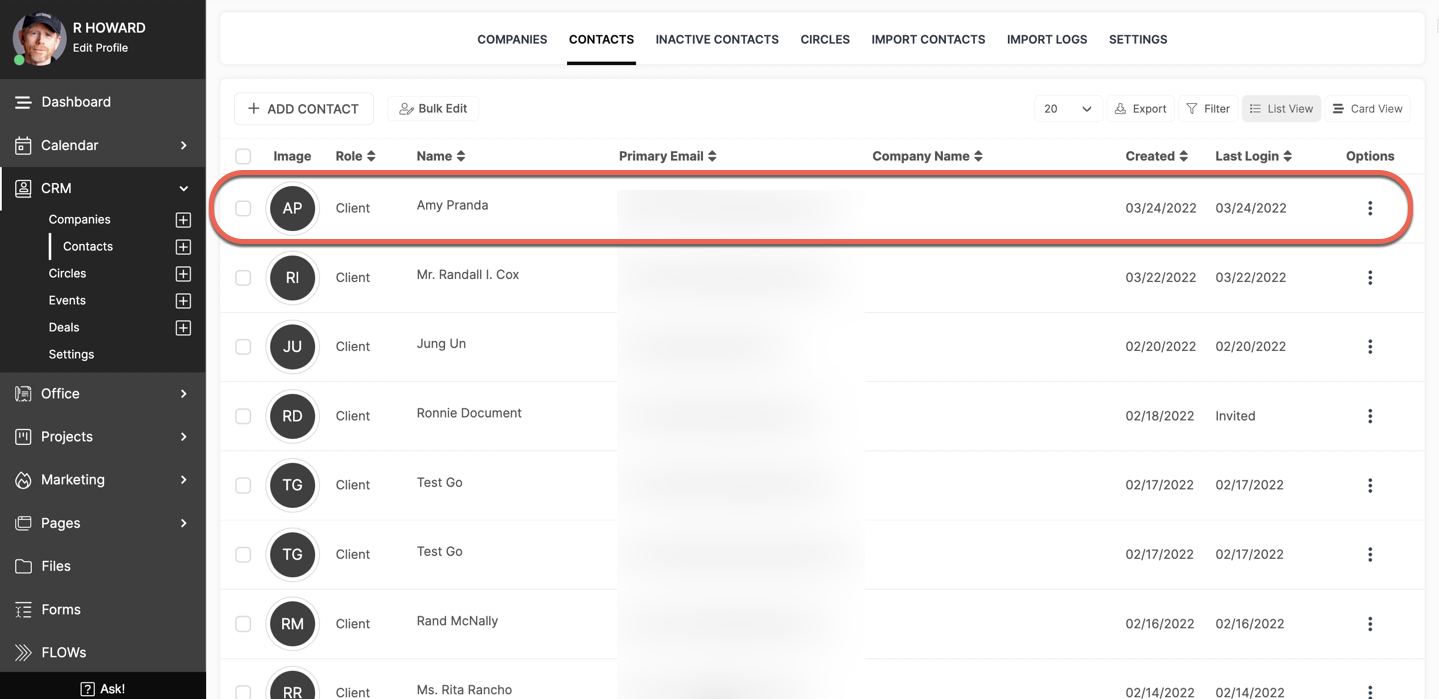Click the AP avatar for Amy Pranda
Image resolution: width=1439 pixels, height=699 pixels.
pos(292,208)
